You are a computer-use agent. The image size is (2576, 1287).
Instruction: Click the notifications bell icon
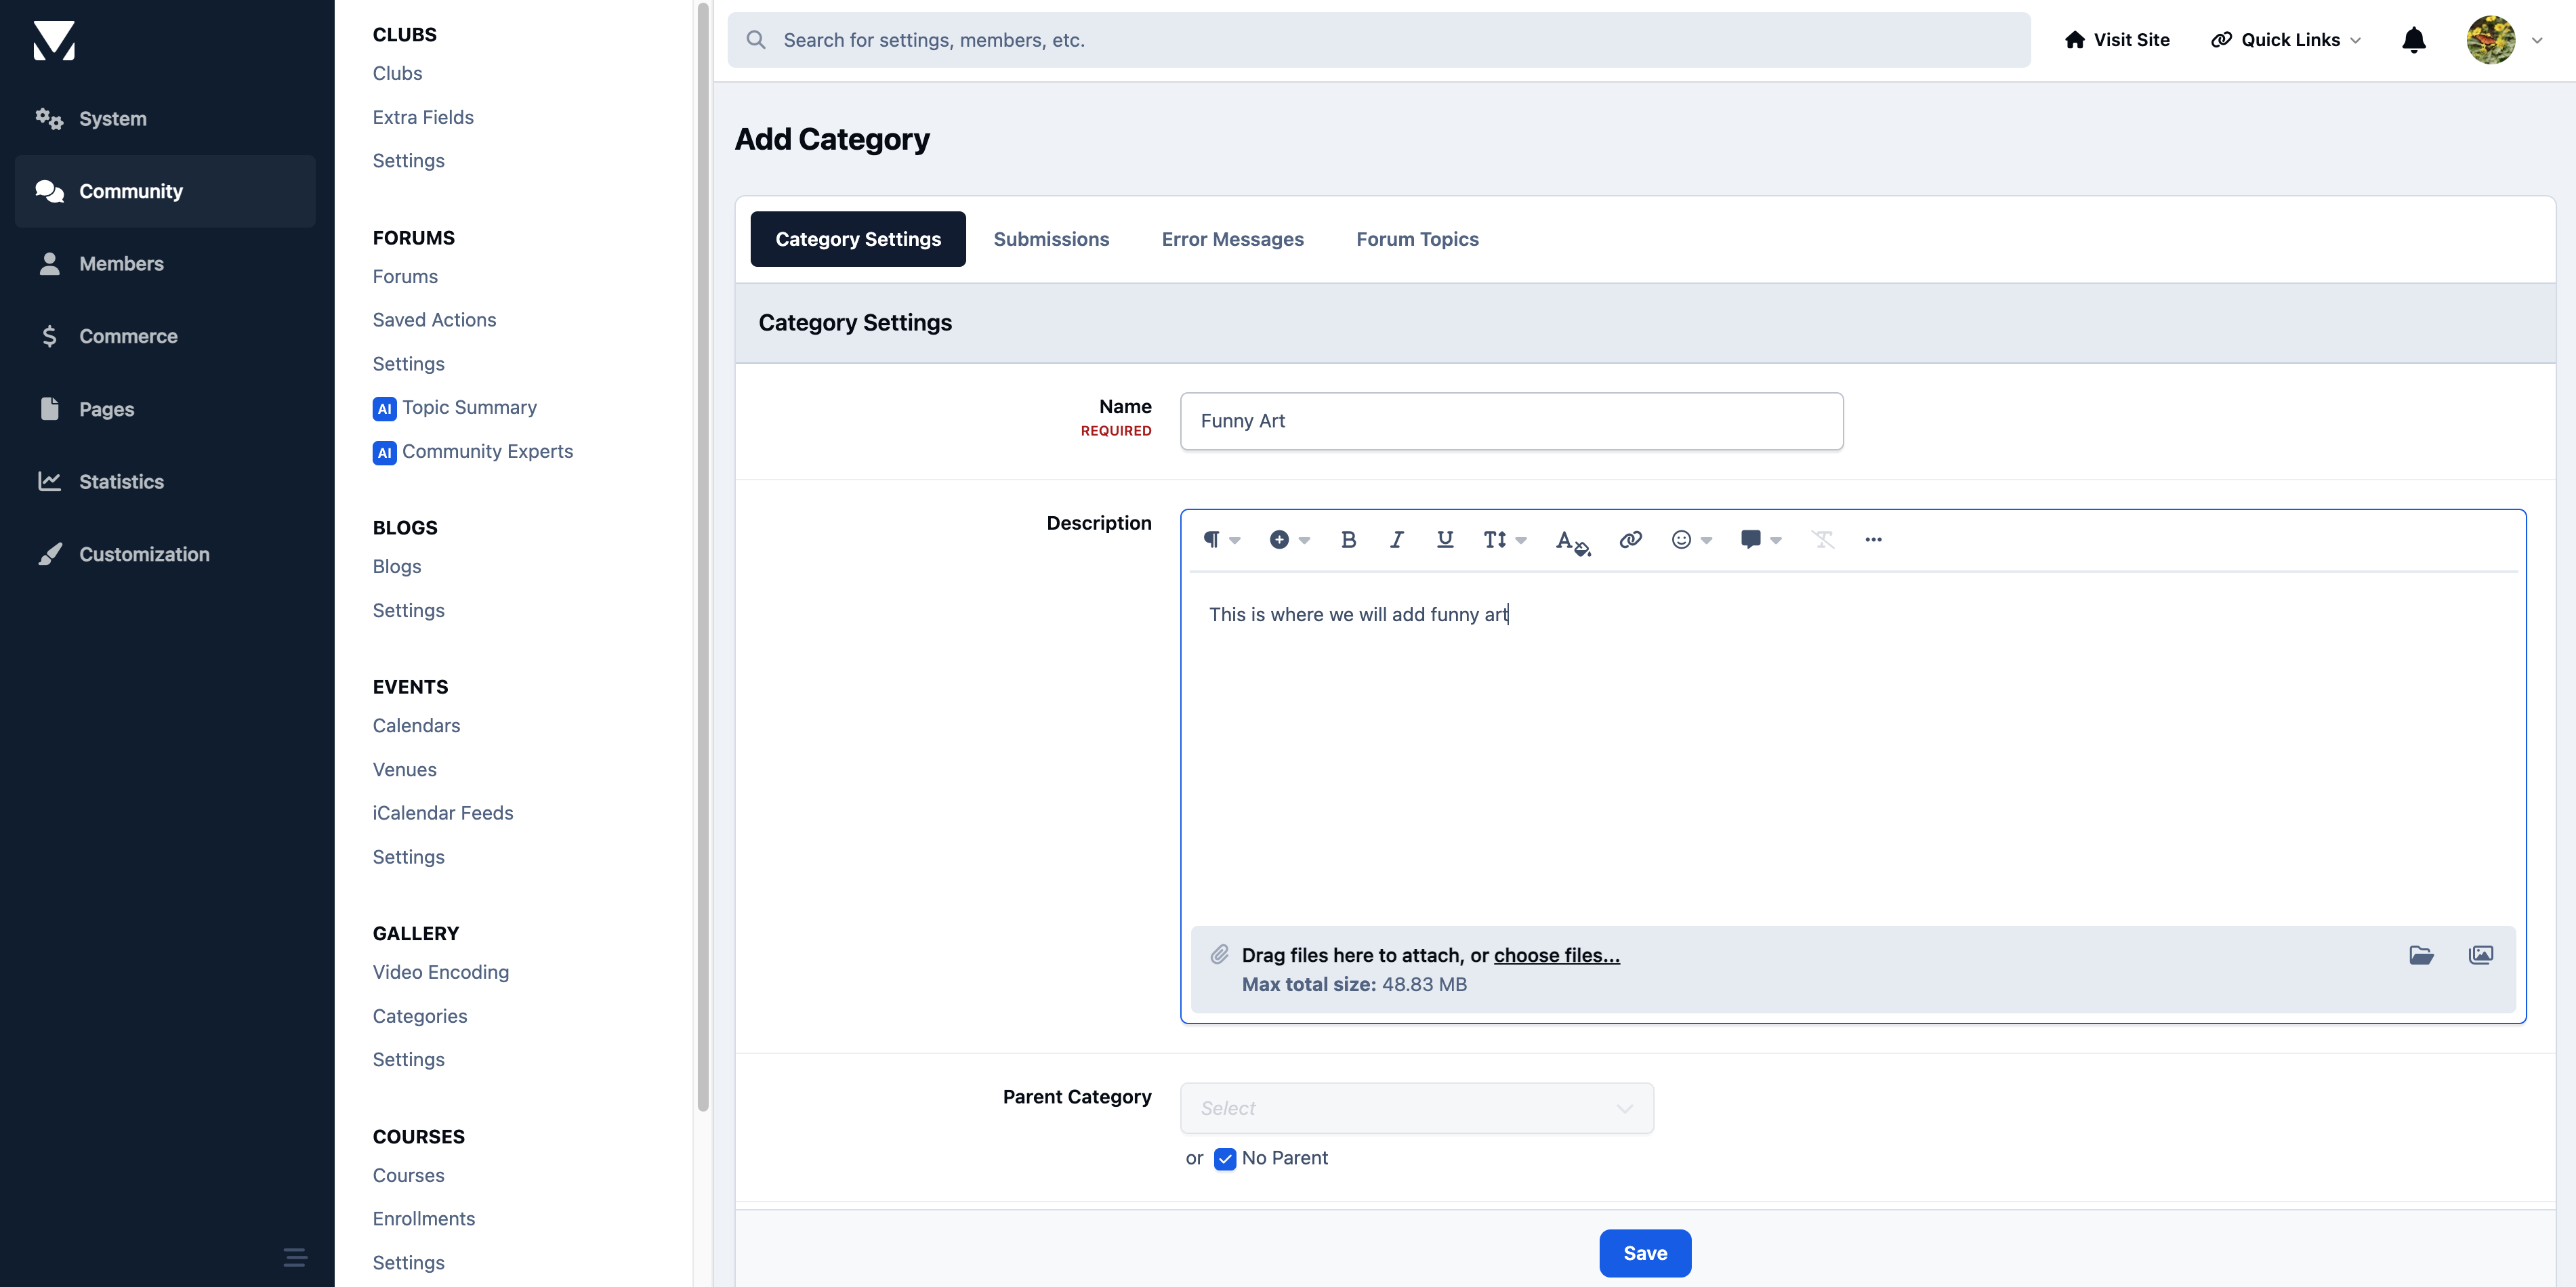point(2413,40)
